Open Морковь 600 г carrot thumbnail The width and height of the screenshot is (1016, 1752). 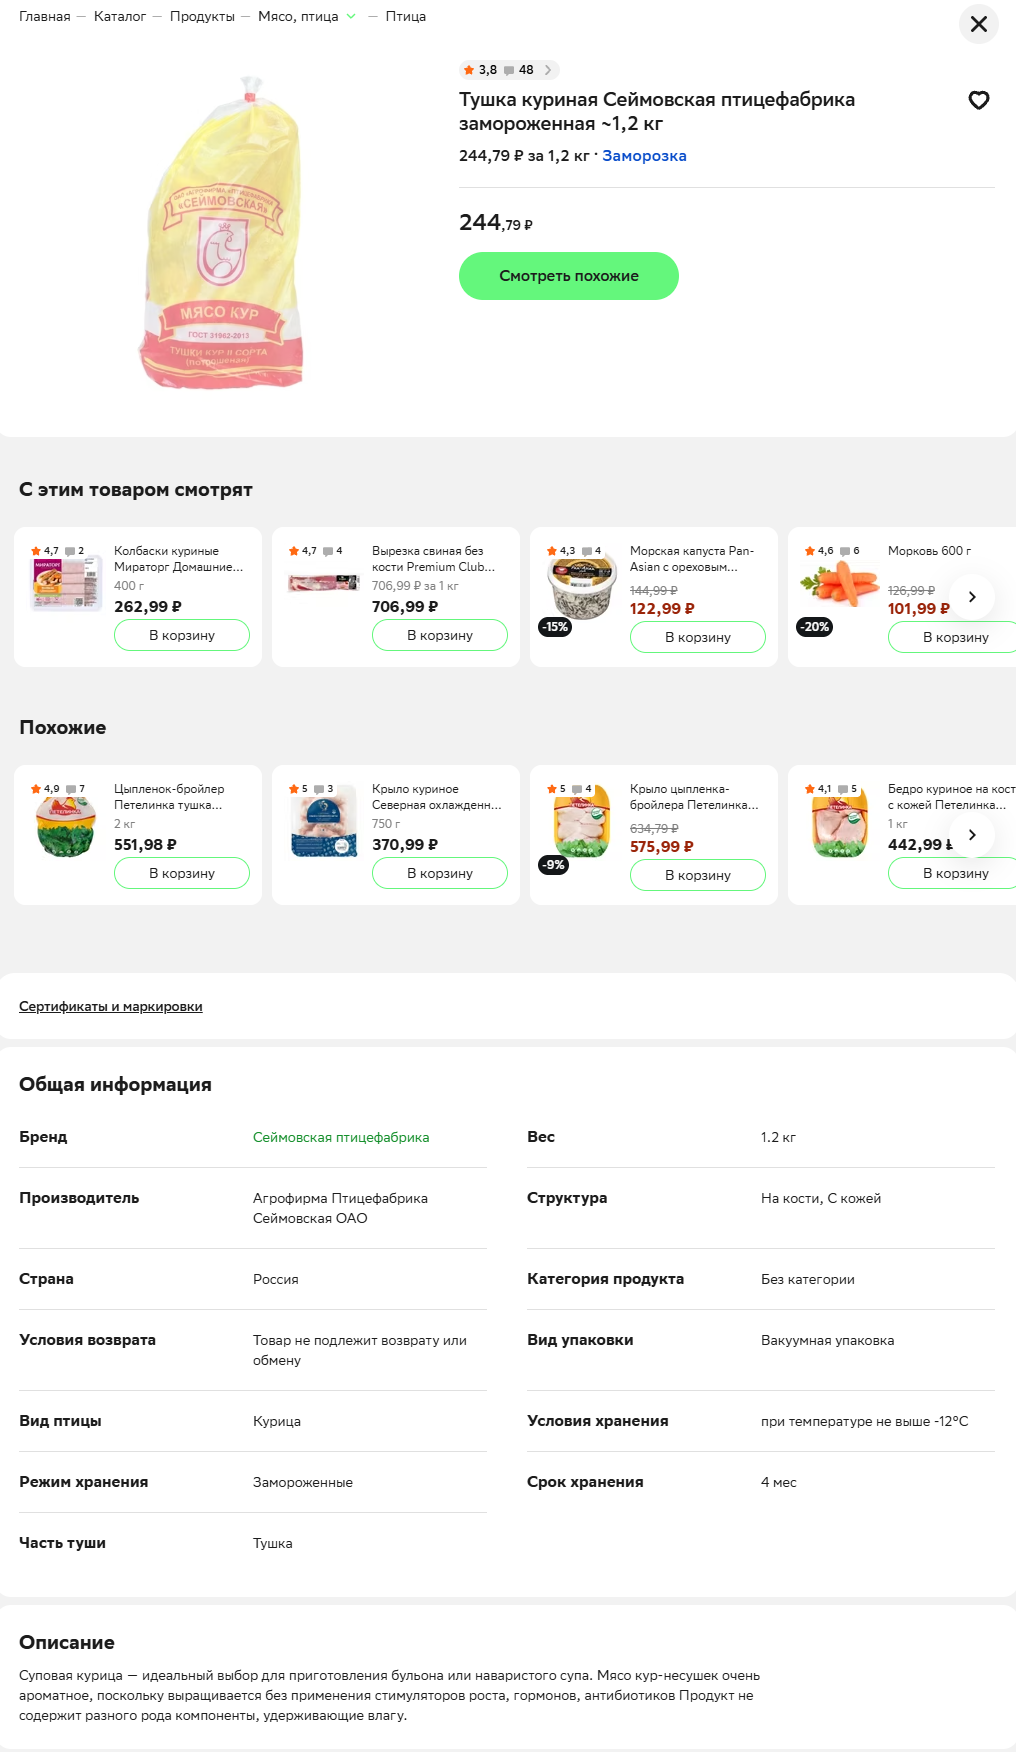[x=840, y=582]
